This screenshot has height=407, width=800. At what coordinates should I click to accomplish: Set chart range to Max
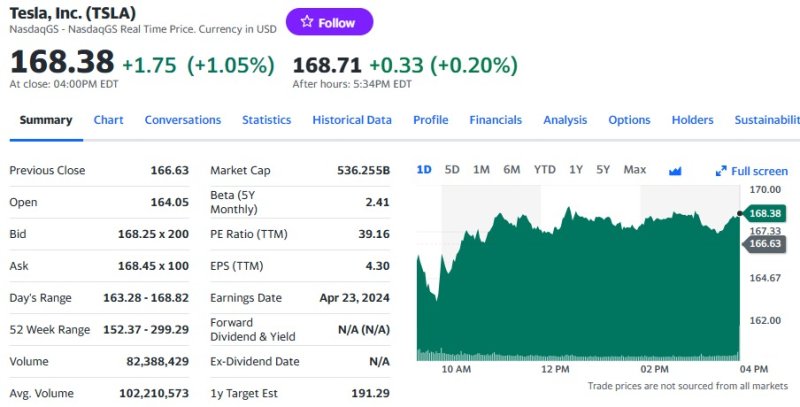(x=635, y=170)
